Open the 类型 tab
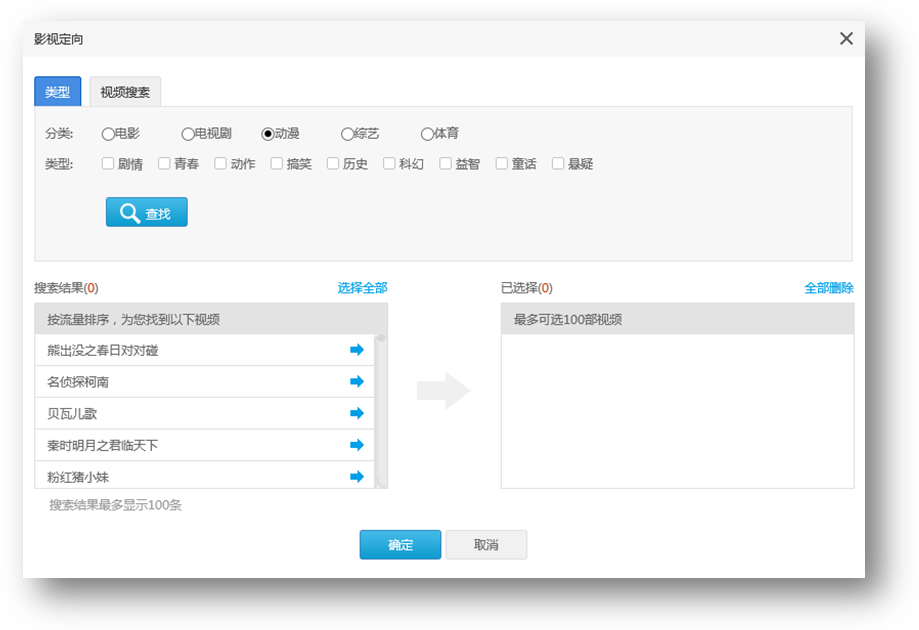The image size is (919, 630). point(57,92)
